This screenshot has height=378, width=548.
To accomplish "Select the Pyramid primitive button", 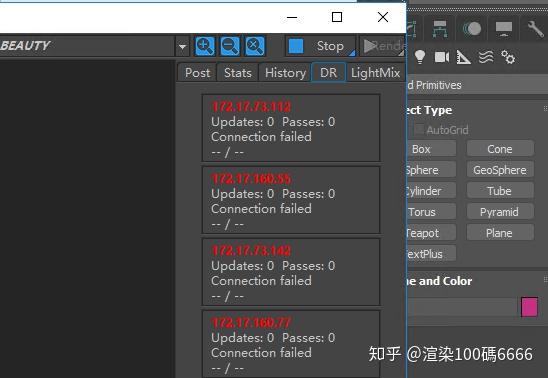I will (x=500, y=212).
